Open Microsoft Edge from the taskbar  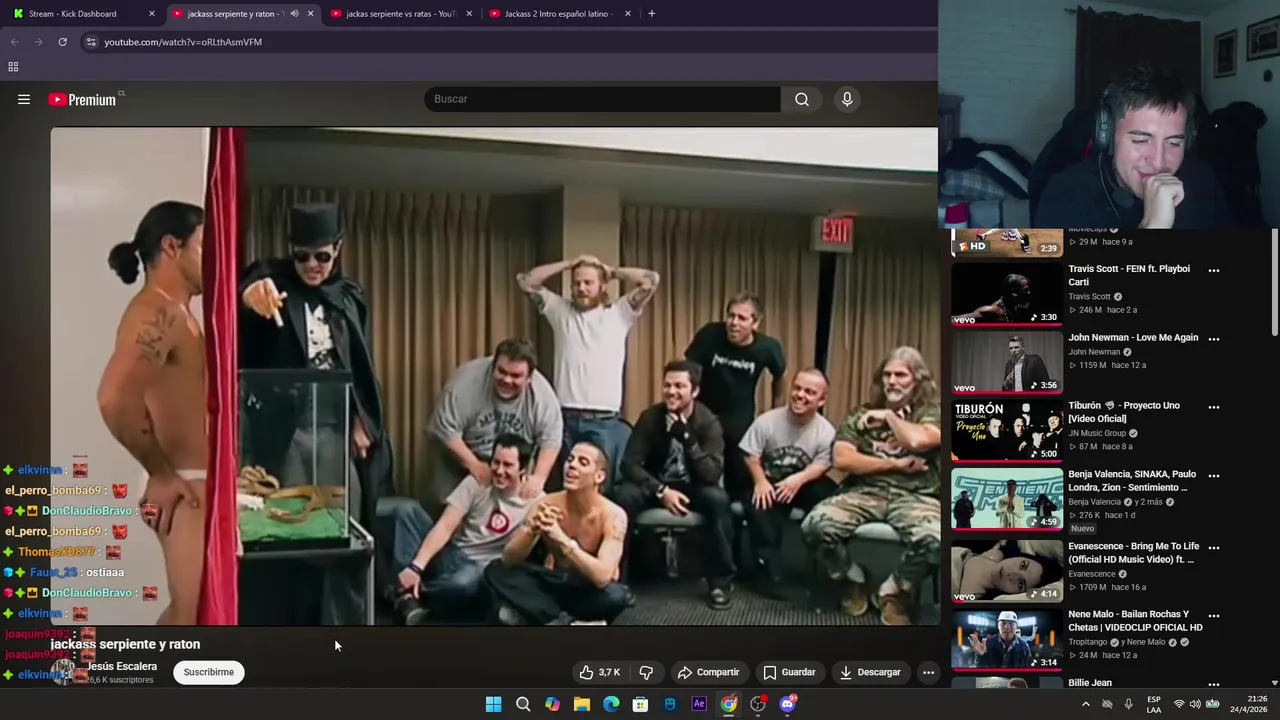point(611,704)
